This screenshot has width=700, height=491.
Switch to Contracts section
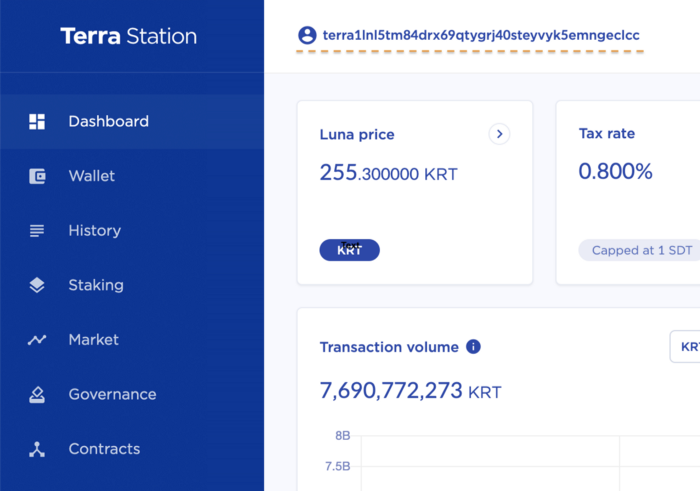click(x=132, y=449)
